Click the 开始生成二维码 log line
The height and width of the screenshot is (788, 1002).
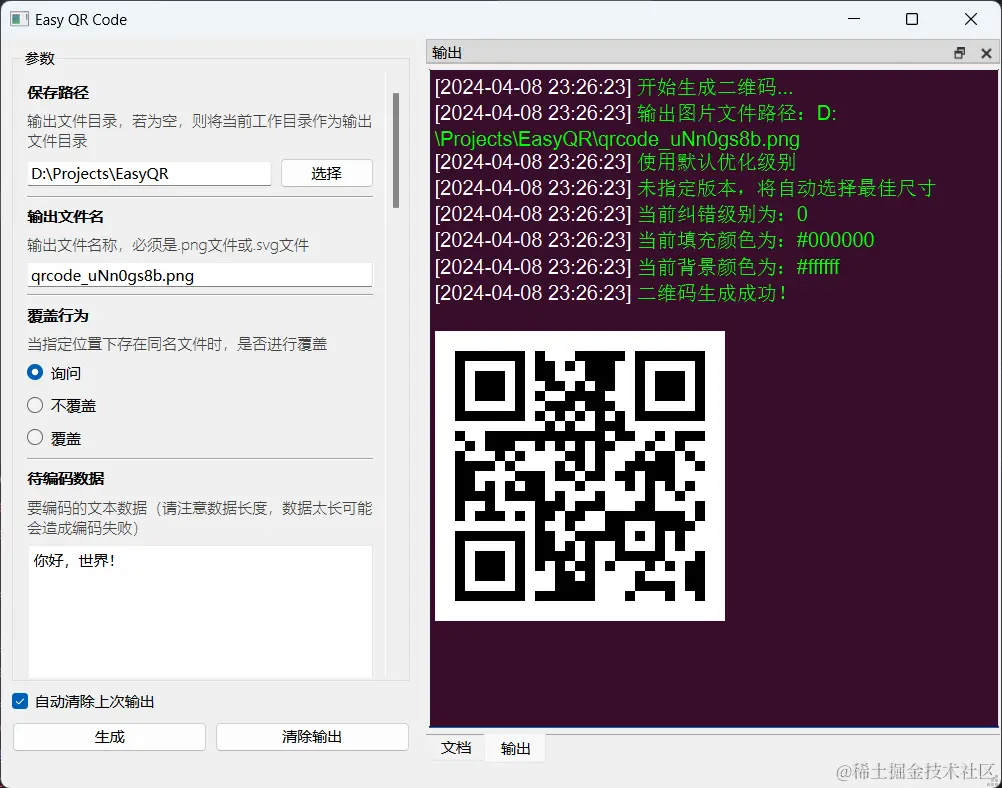(x=613, y=87)
